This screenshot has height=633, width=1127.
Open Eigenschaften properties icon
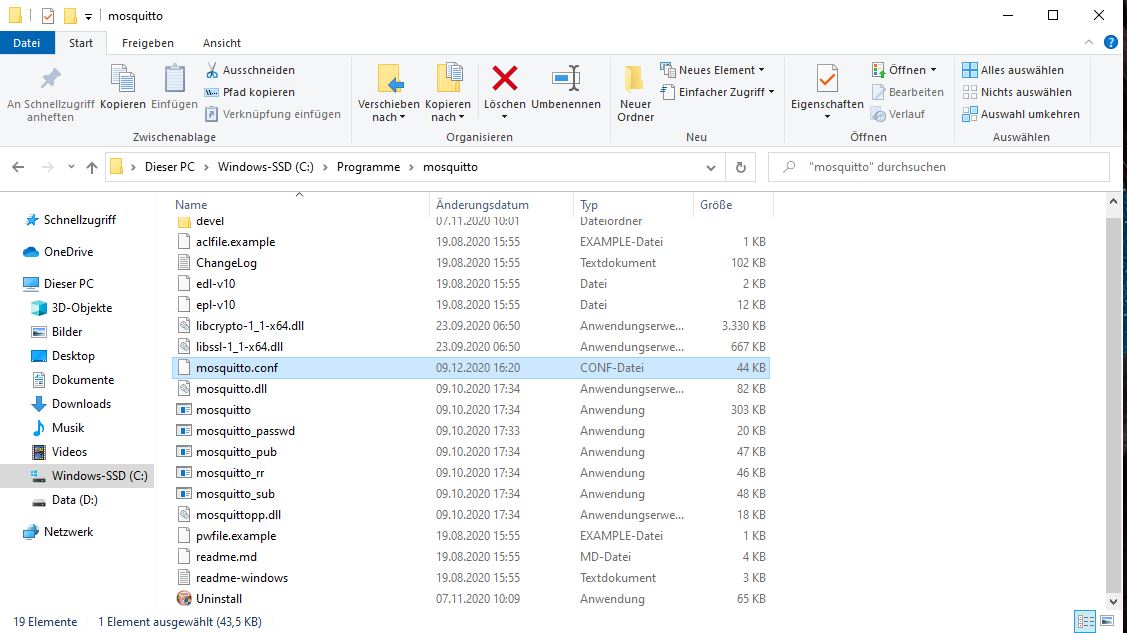(x=827, y=79)
